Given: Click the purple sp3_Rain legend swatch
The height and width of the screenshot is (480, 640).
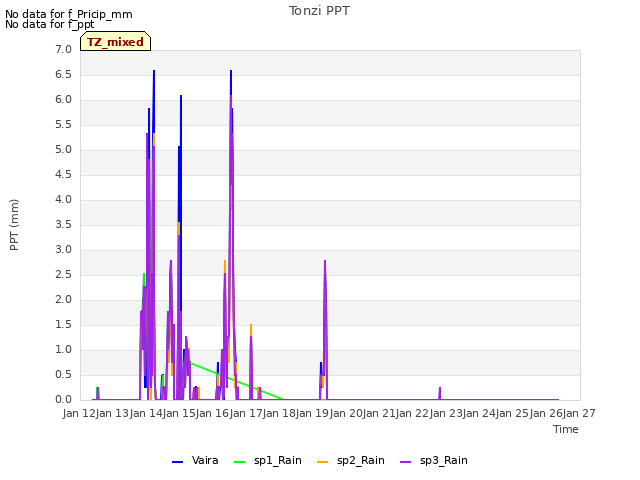Looking at the screenshot, I should 405,462.
